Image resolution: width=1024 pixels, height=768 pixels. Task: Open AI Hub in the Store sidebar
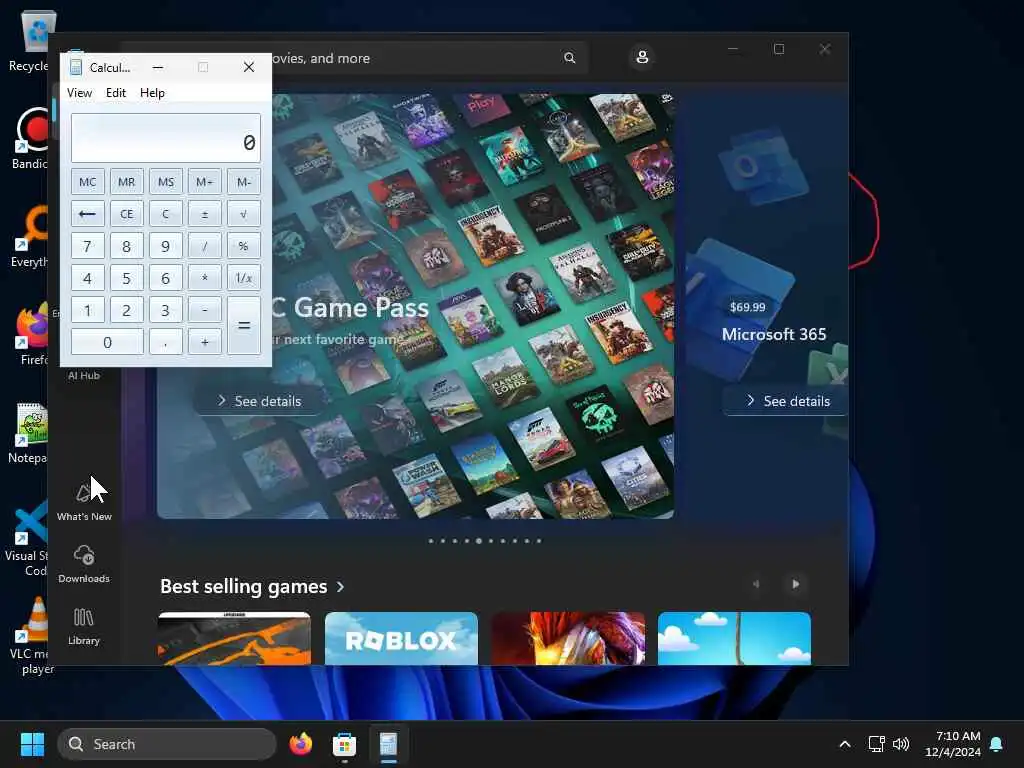pyautogui.click(x=84, y=375)
